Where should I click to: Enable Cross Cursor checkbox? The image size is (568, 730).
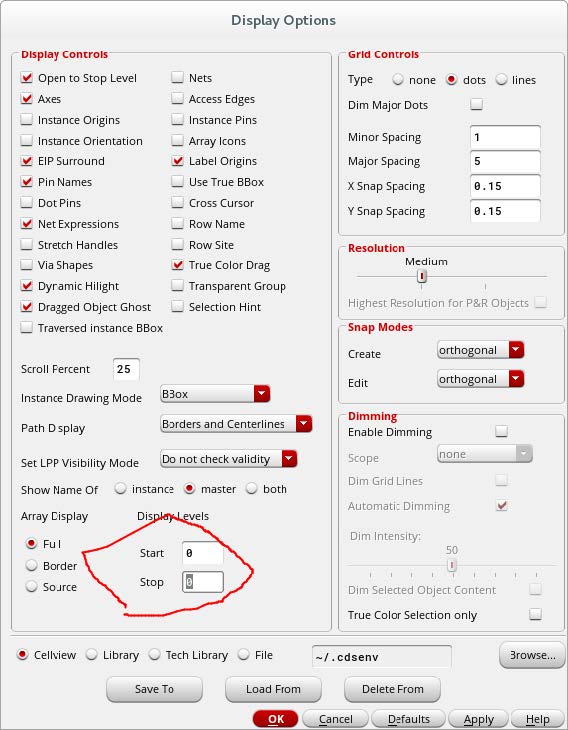click(x=177, y=203)
